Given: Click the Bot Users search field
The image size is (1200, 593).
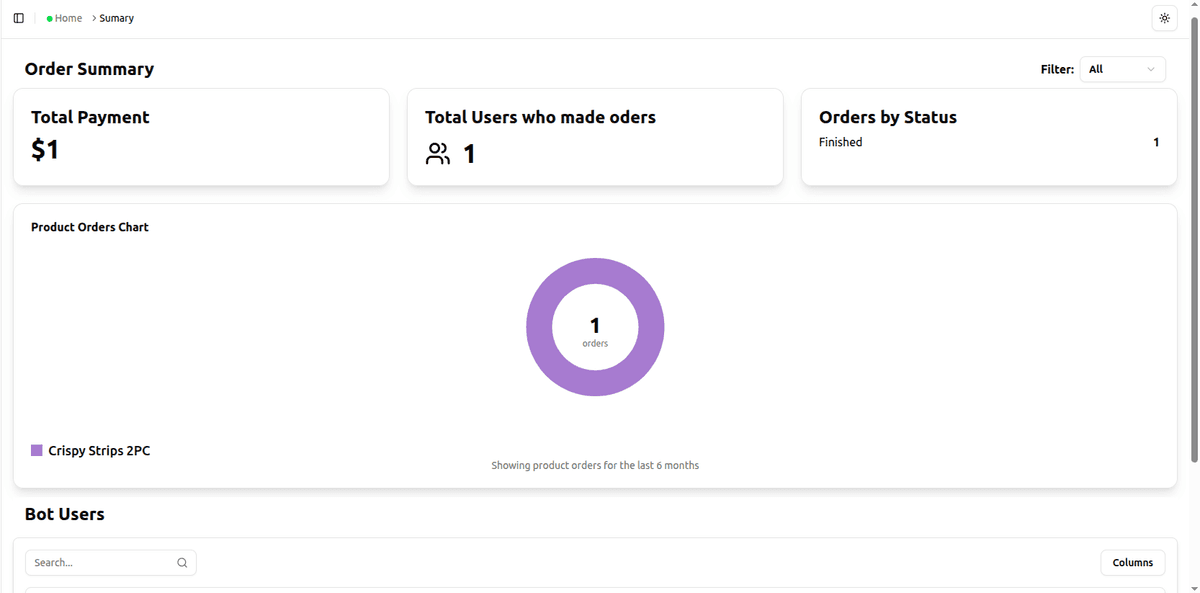Looking at the screenshot, I should coord(100,562).
